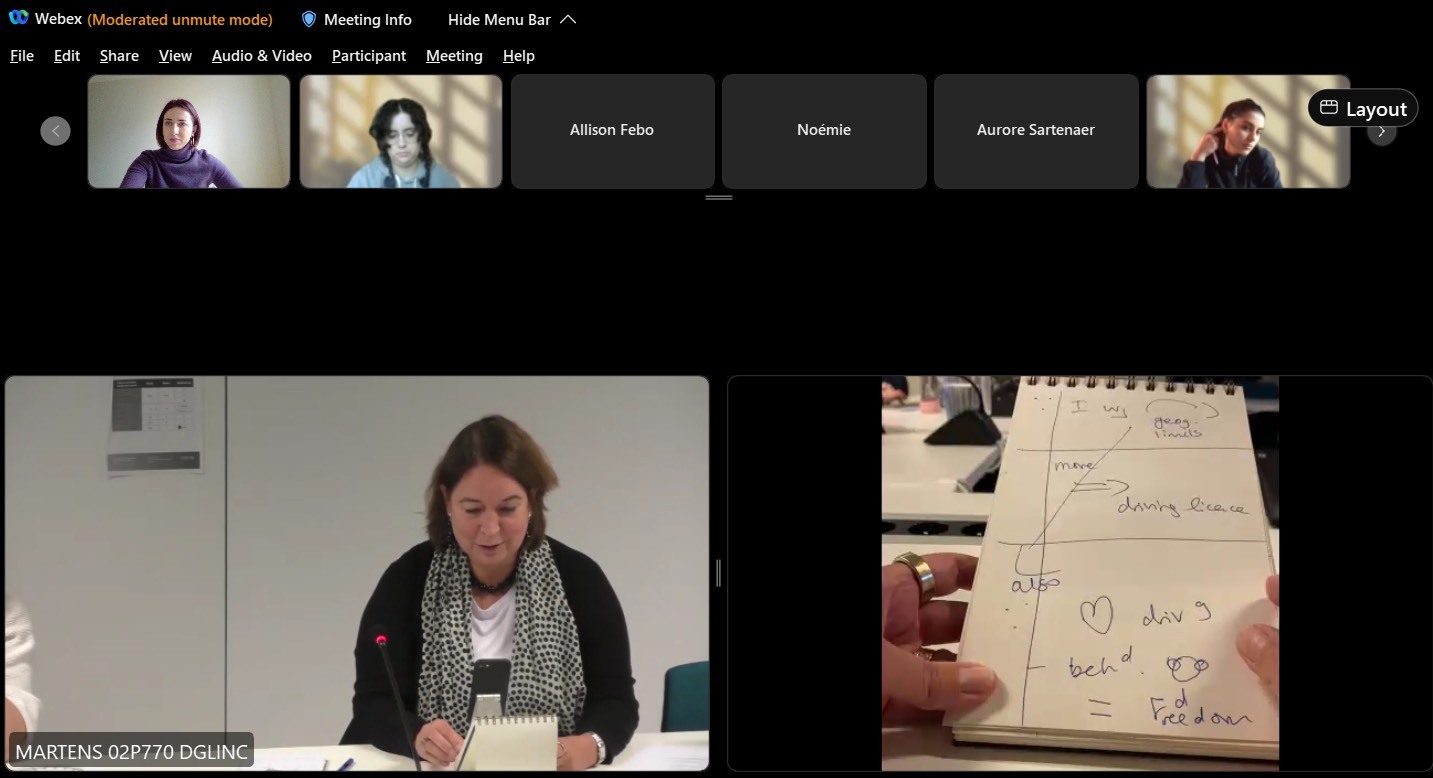The image size is (1433, 778).
Task: Open the View menu
Action: (x=175, y=56)
